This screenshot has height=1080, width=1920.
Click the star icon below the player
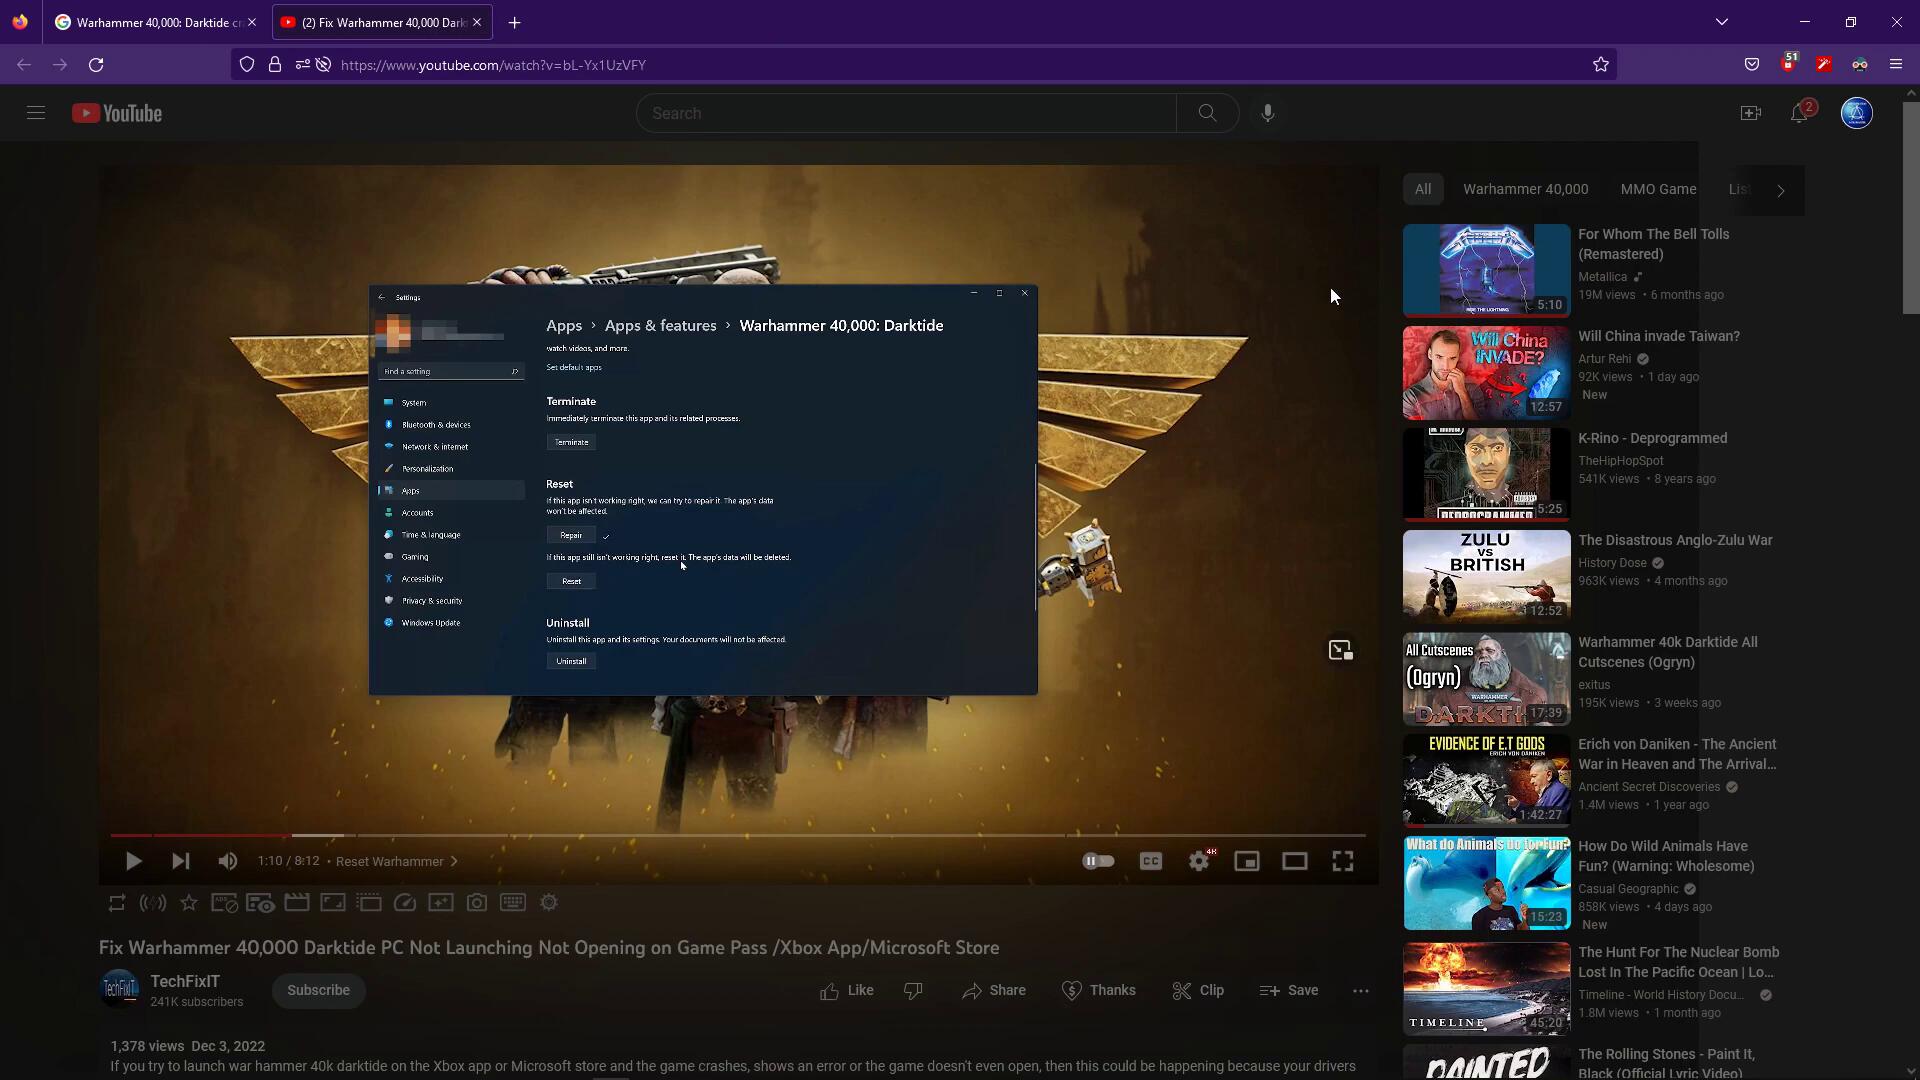coord(189,903)
